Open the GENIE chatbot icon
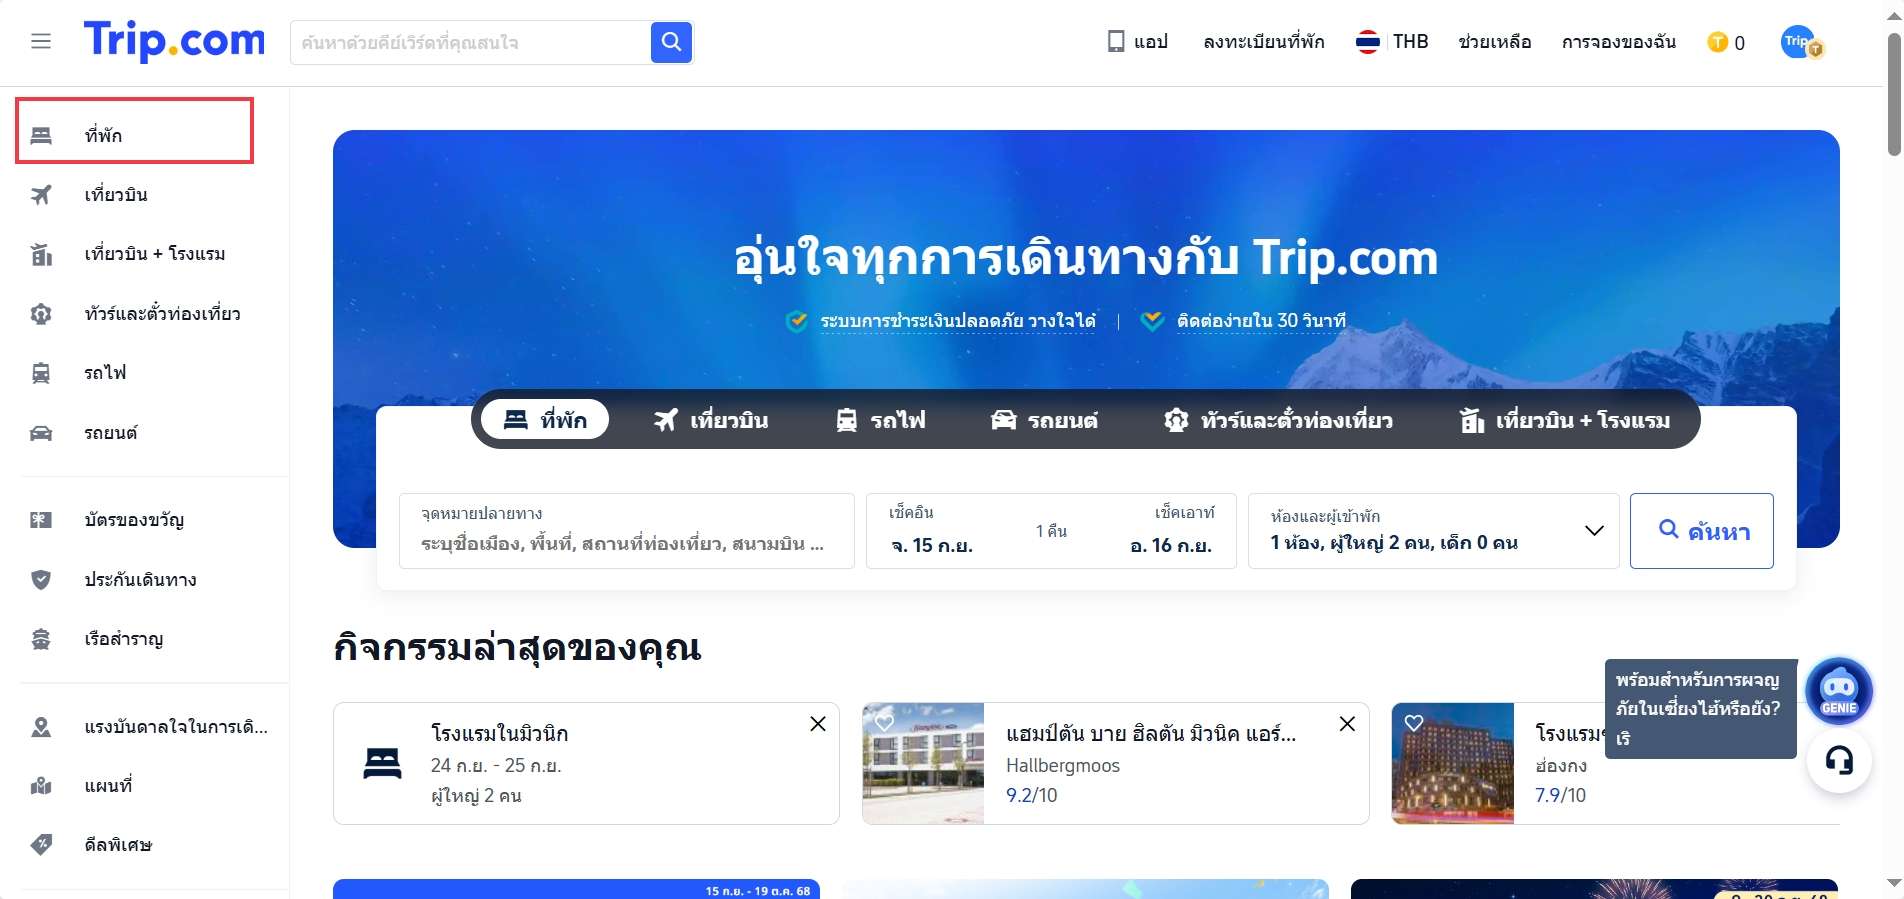This screenshot has height=899, width=1904. (x=1839, y=691)
